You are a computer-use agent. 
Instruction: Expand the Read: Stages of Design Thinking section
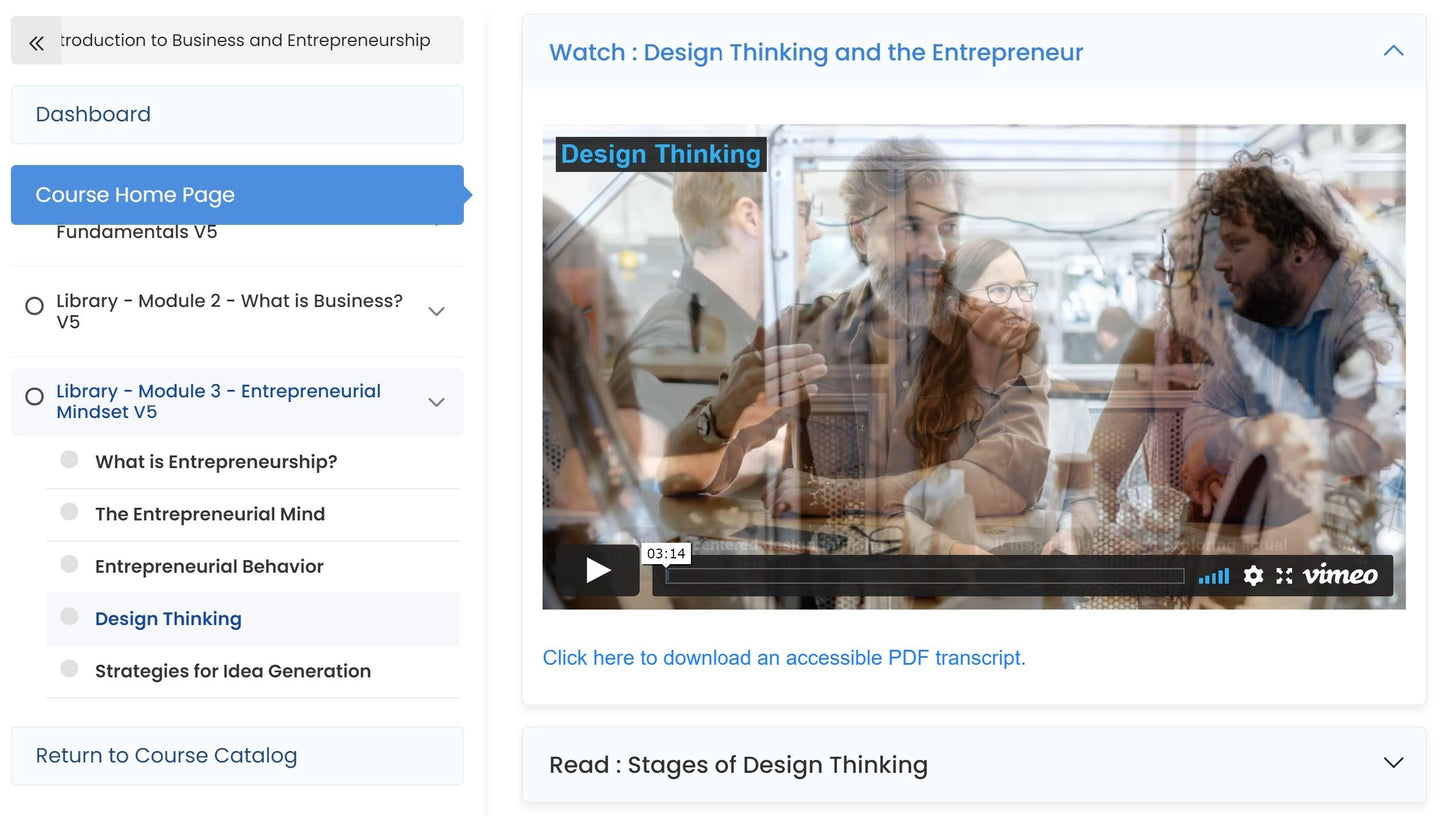point(1392,762)
